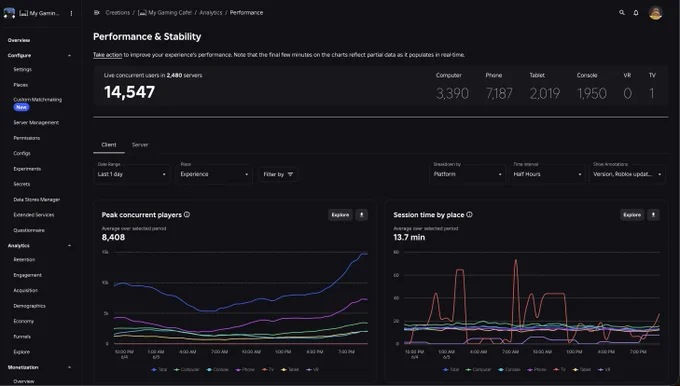Toggle Total series in Session time legend
Image resolution: width=680 pixels, height=386 pixels.
tap(451, 370)
